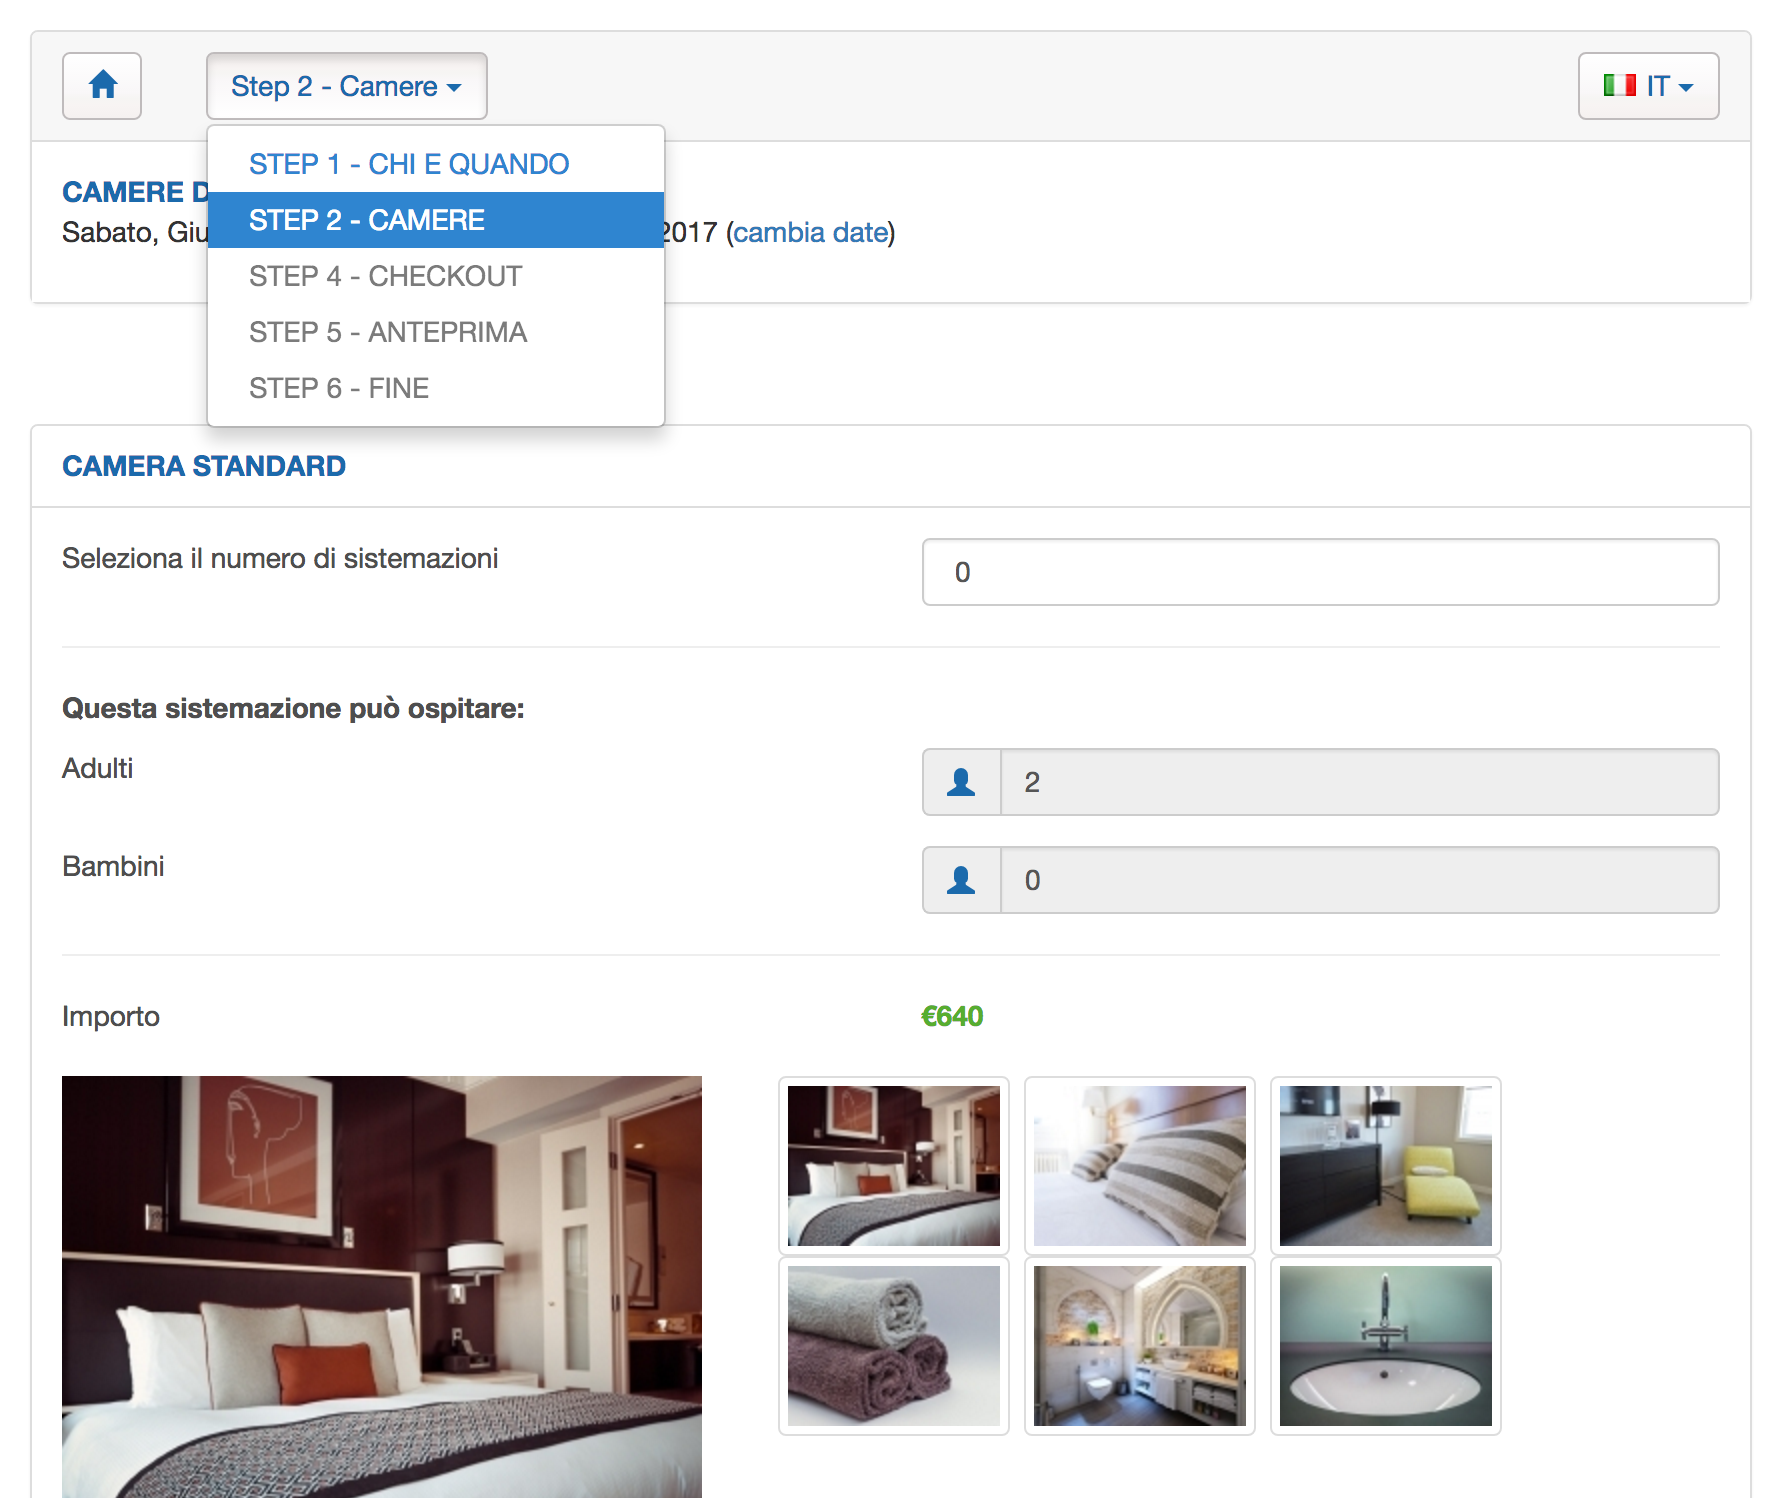Select Step 1 - Chi e Quando
Image resolution: width=1782 pixels, height=1498 pixels.
409,164
